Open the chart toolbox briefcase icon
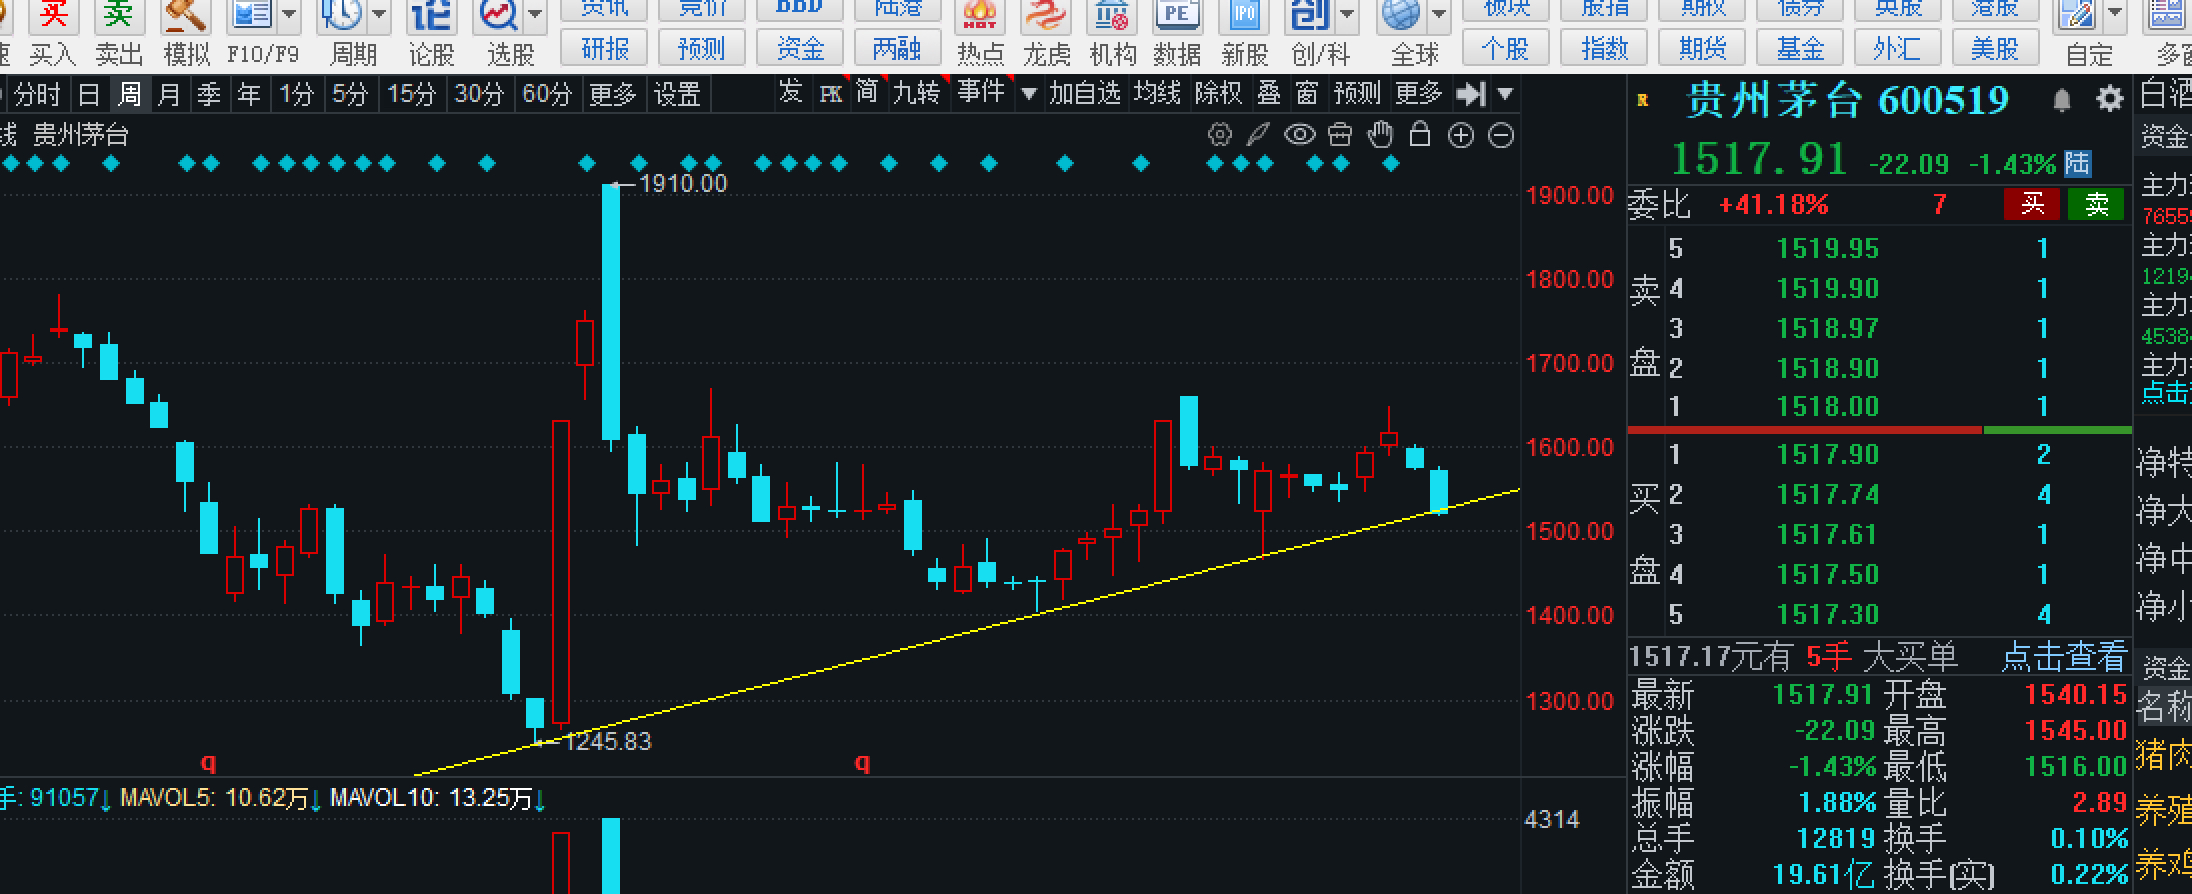The height and width of the screenshot is (894, 2192). [1340, 135]
